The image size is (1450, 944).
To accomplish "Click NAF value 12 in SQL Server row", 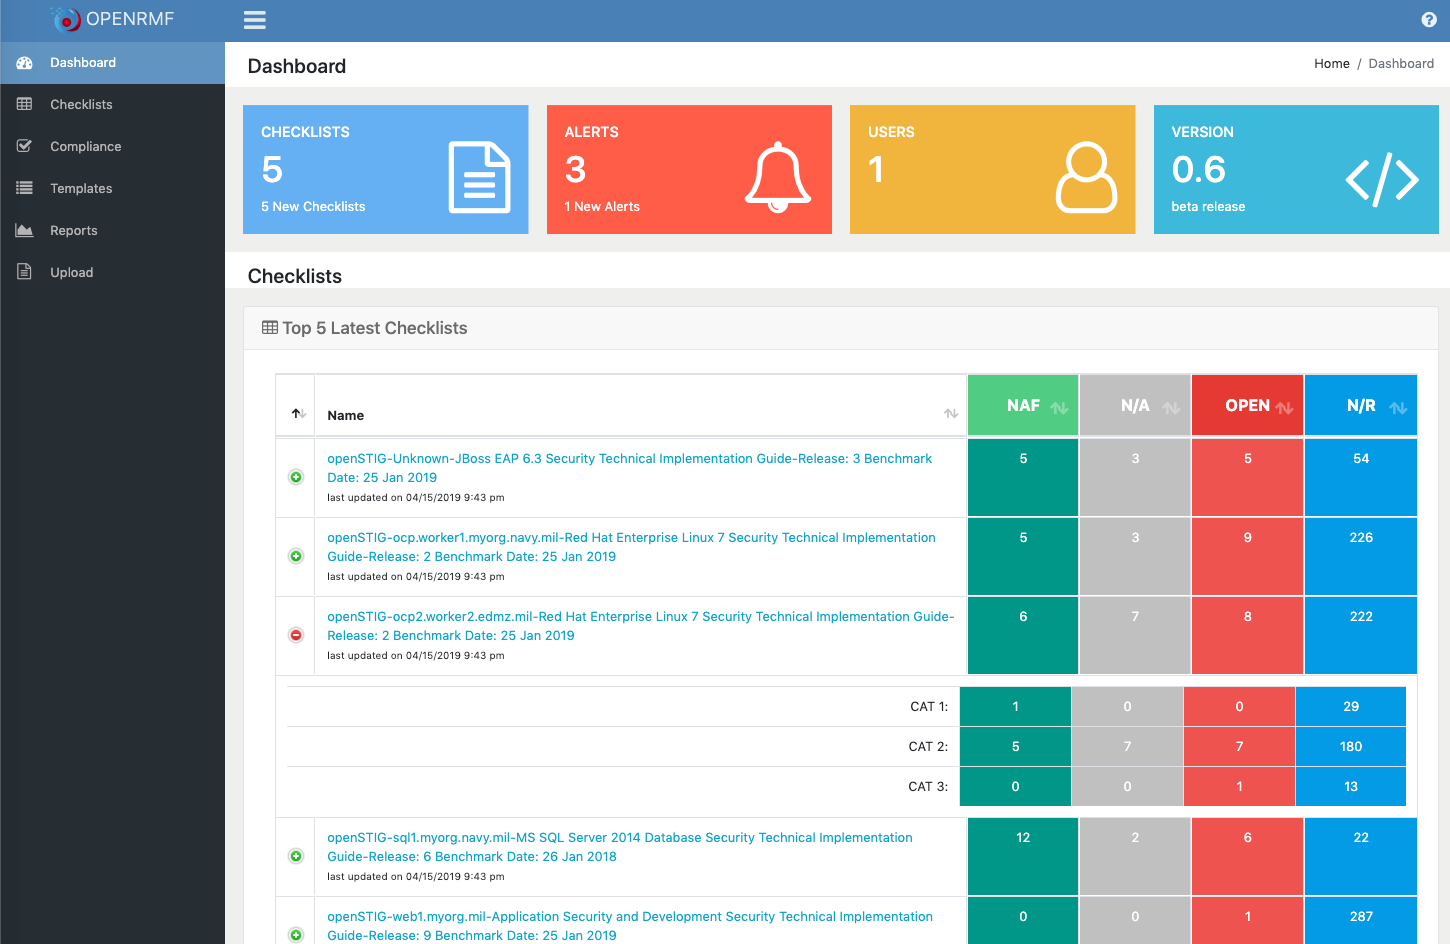I will [x=1023, y=837].
